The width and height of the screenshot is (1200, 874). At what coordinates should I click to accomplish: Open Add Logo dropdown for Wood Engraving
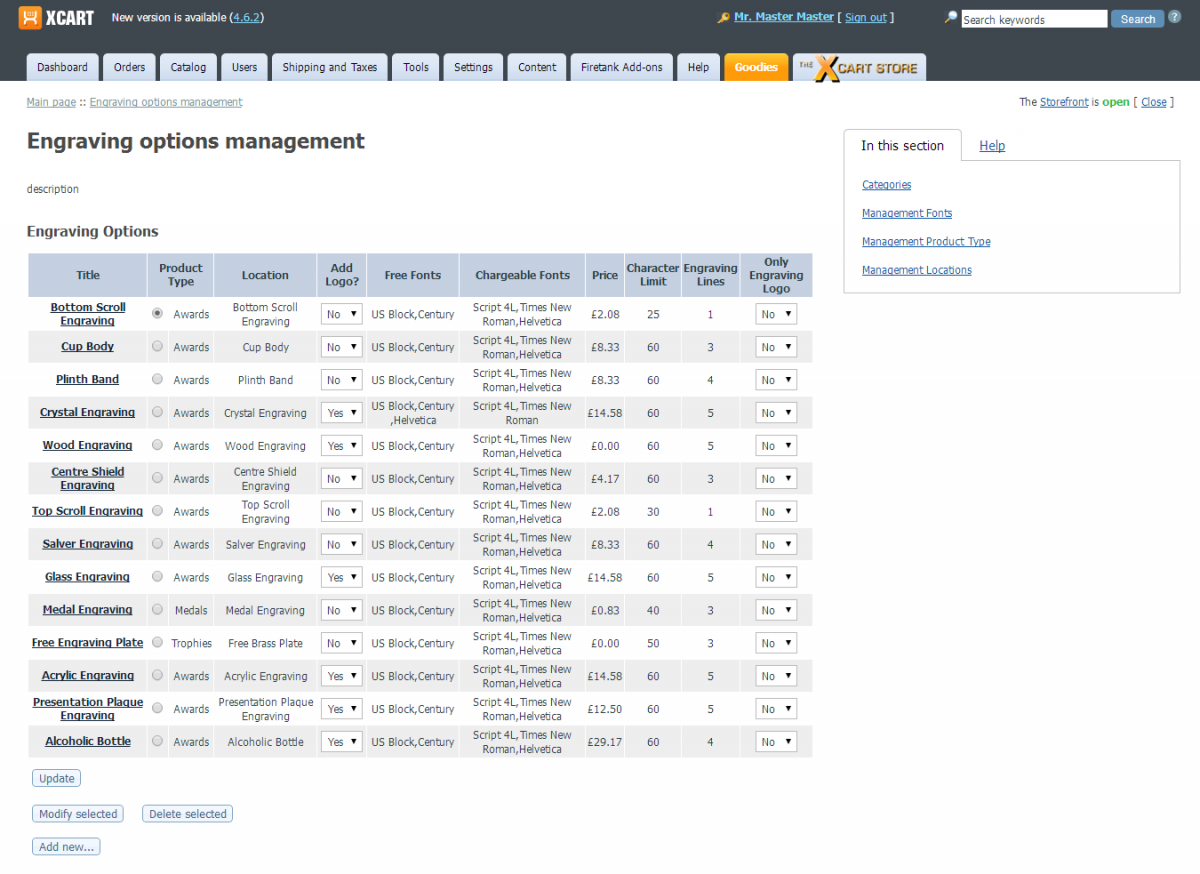[341, 446]
